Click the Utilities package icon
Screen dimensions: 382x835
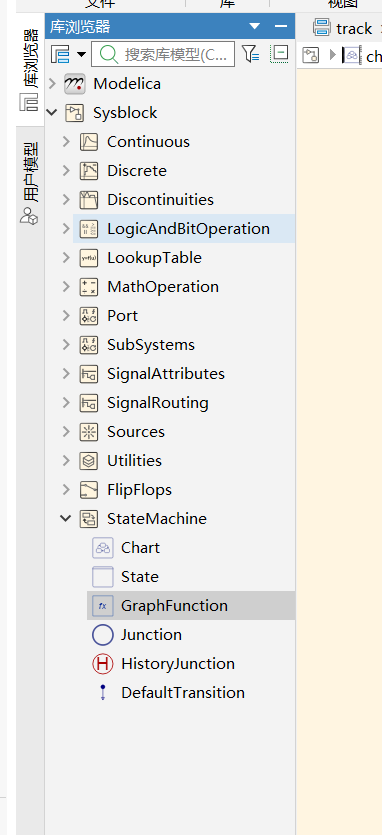click(x=89, y=461)
